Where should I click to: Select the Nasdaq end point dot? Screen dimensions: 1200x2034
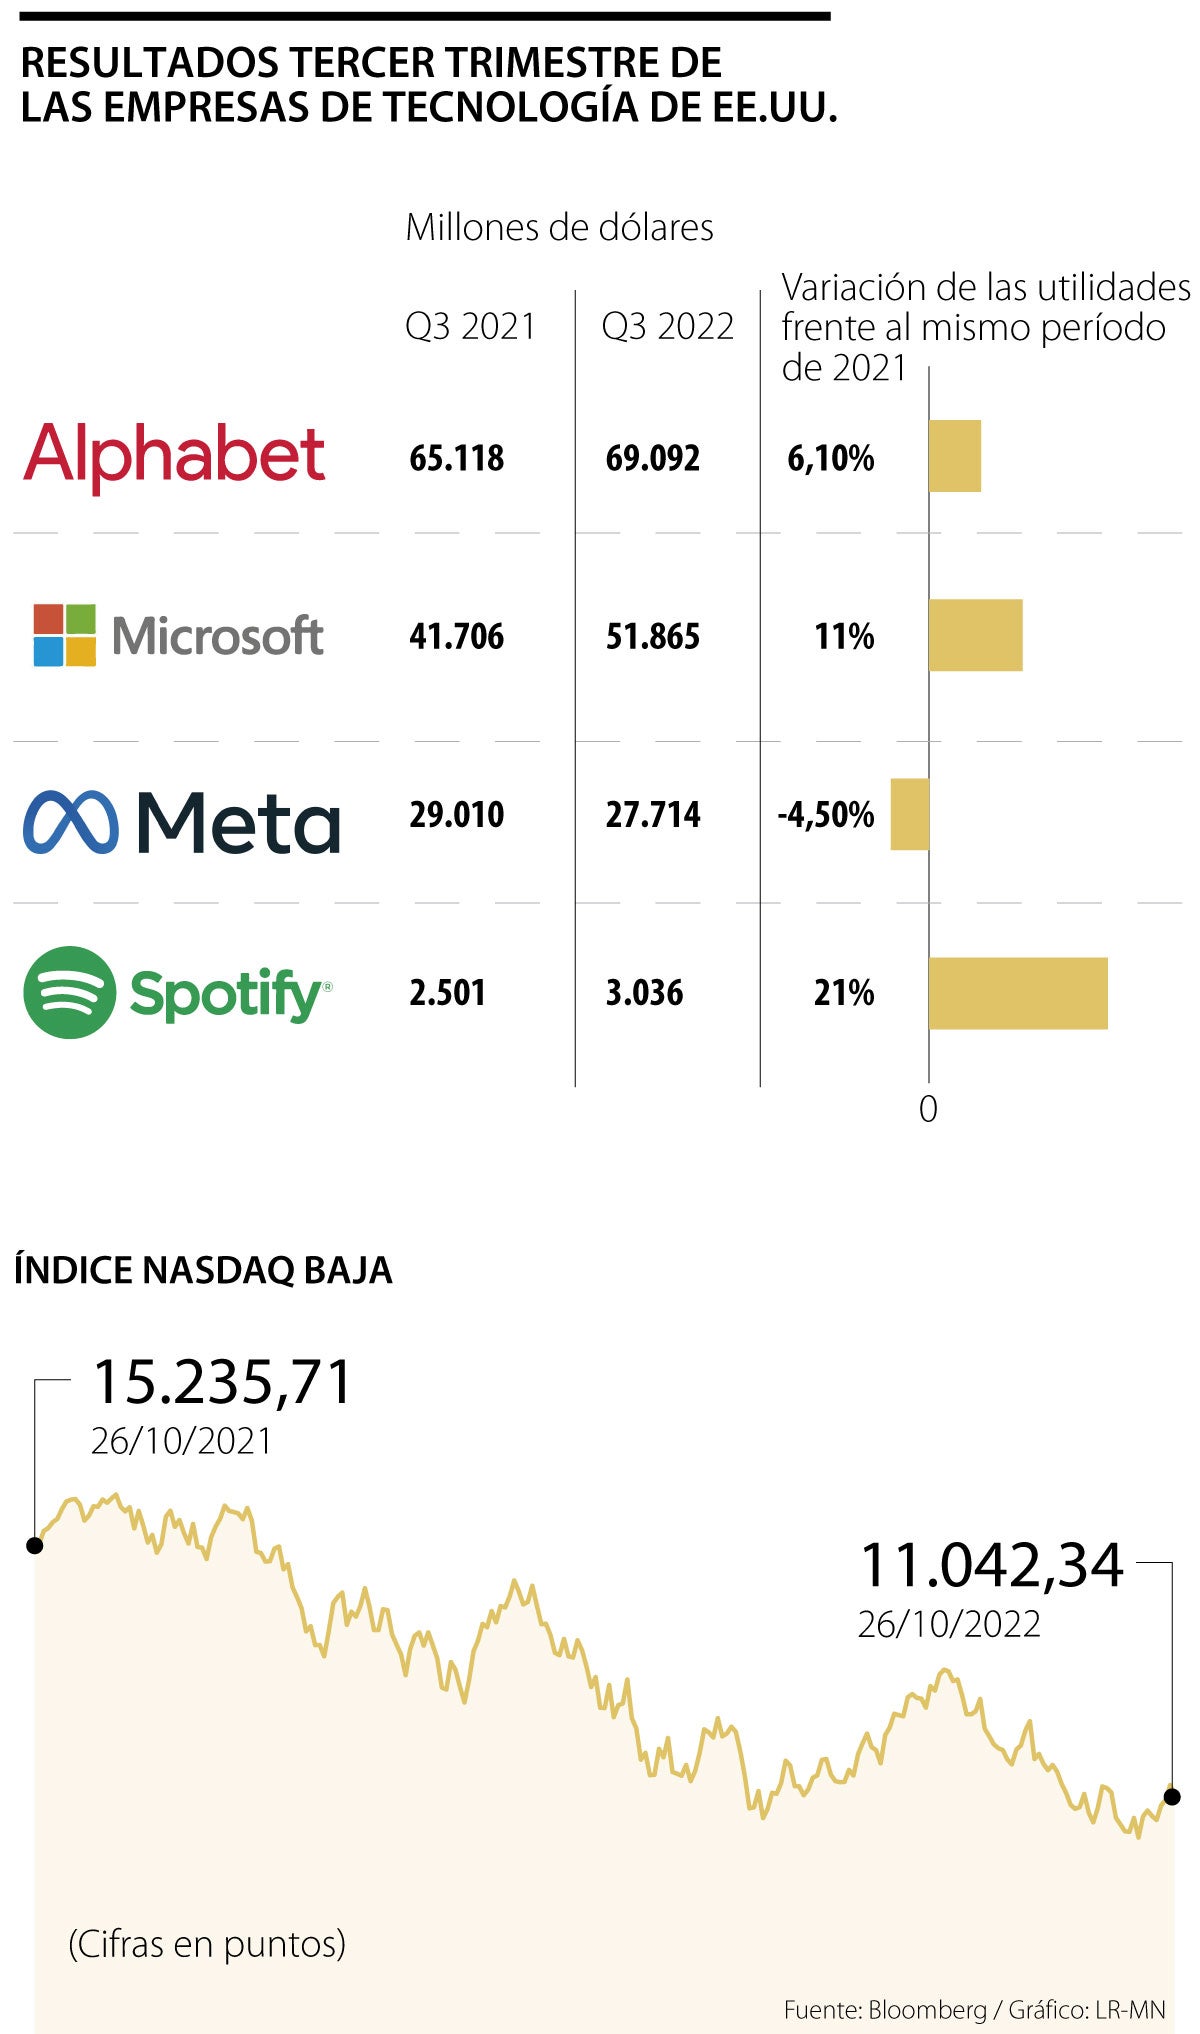point(1172,1796)
